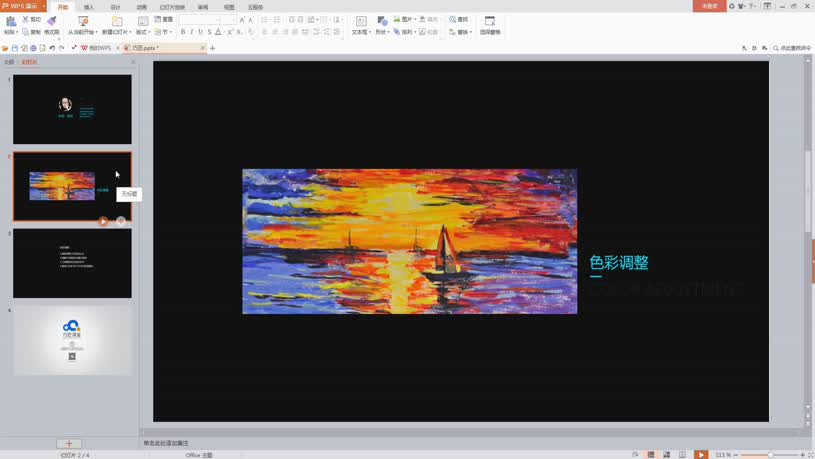Viewport: 815px width, 459px height.
Task: Expand the Replace dropdown arrow
Action: (x=471, y=32)
